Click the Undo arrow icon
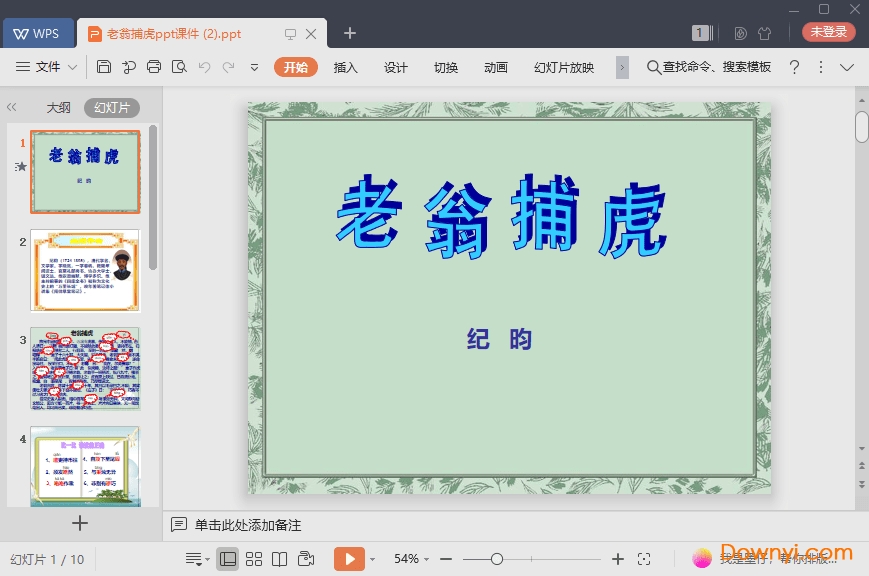This screenshot has width=869, height=576. [x=205, y=66]
